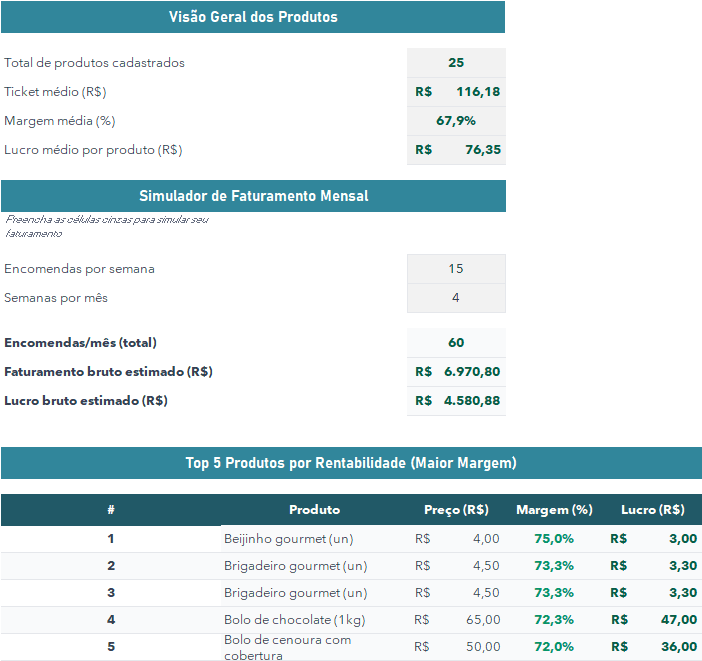Select the 3,00 profit cell

(x=653, y=539)
